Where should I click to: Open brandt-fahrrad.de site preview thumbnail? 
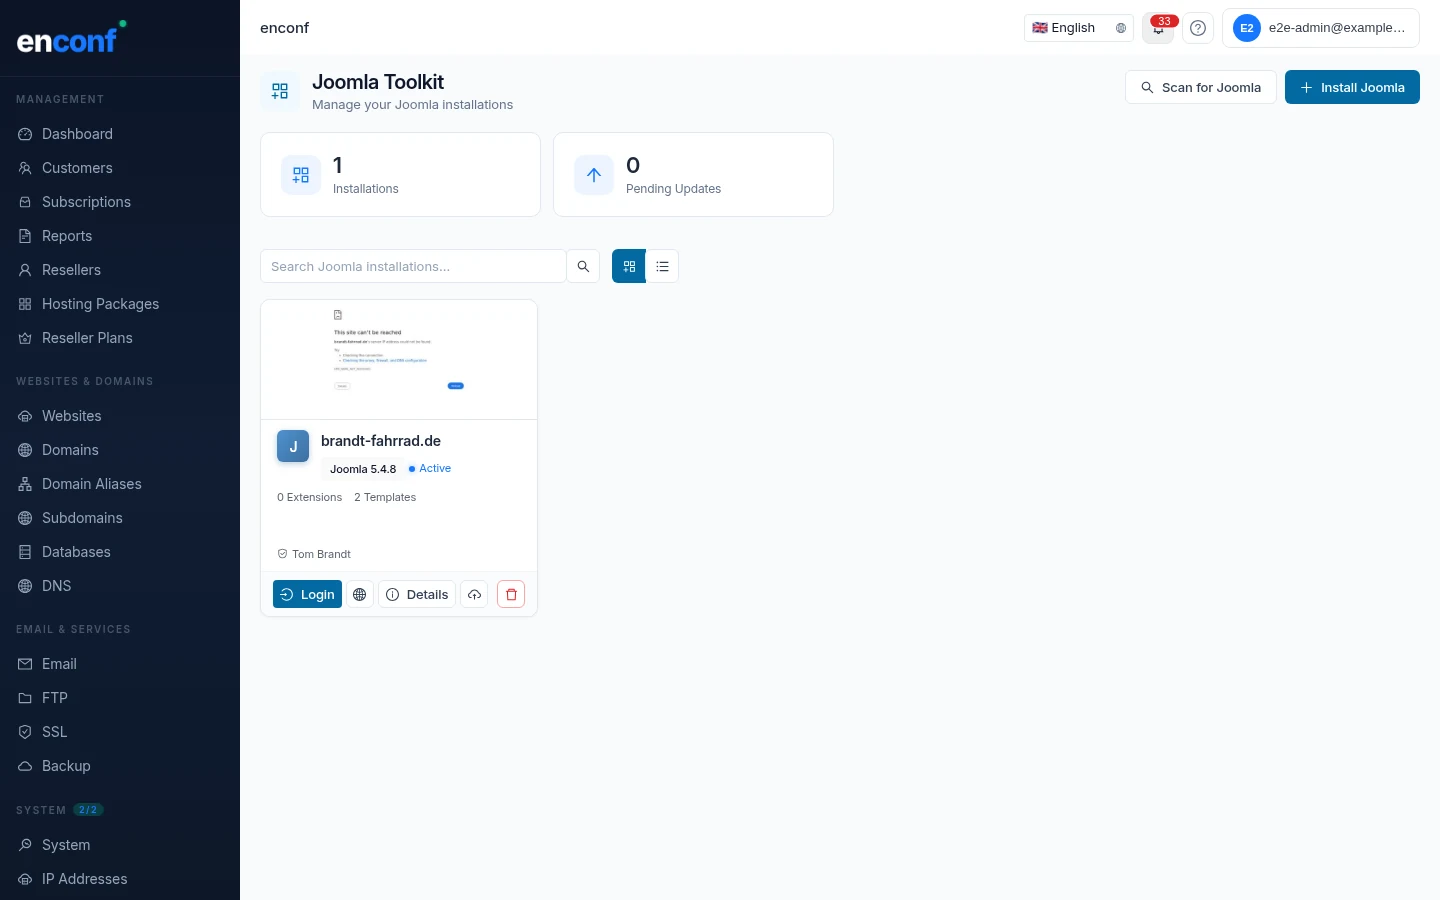click(x=399, y=360)
